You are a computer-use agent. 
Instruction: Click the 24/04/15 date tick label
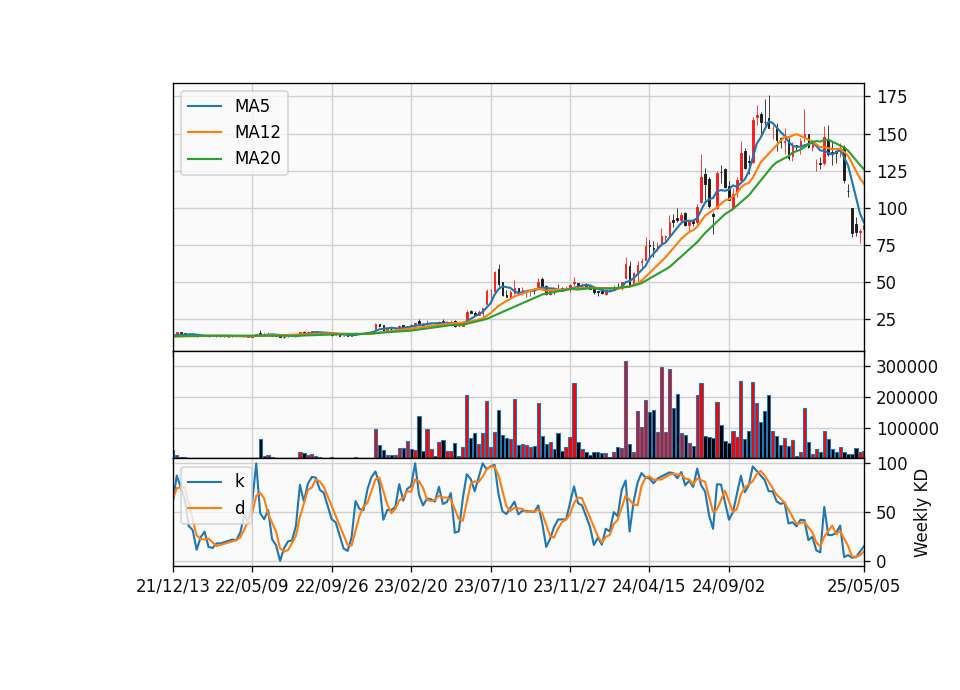coord(648,586)
